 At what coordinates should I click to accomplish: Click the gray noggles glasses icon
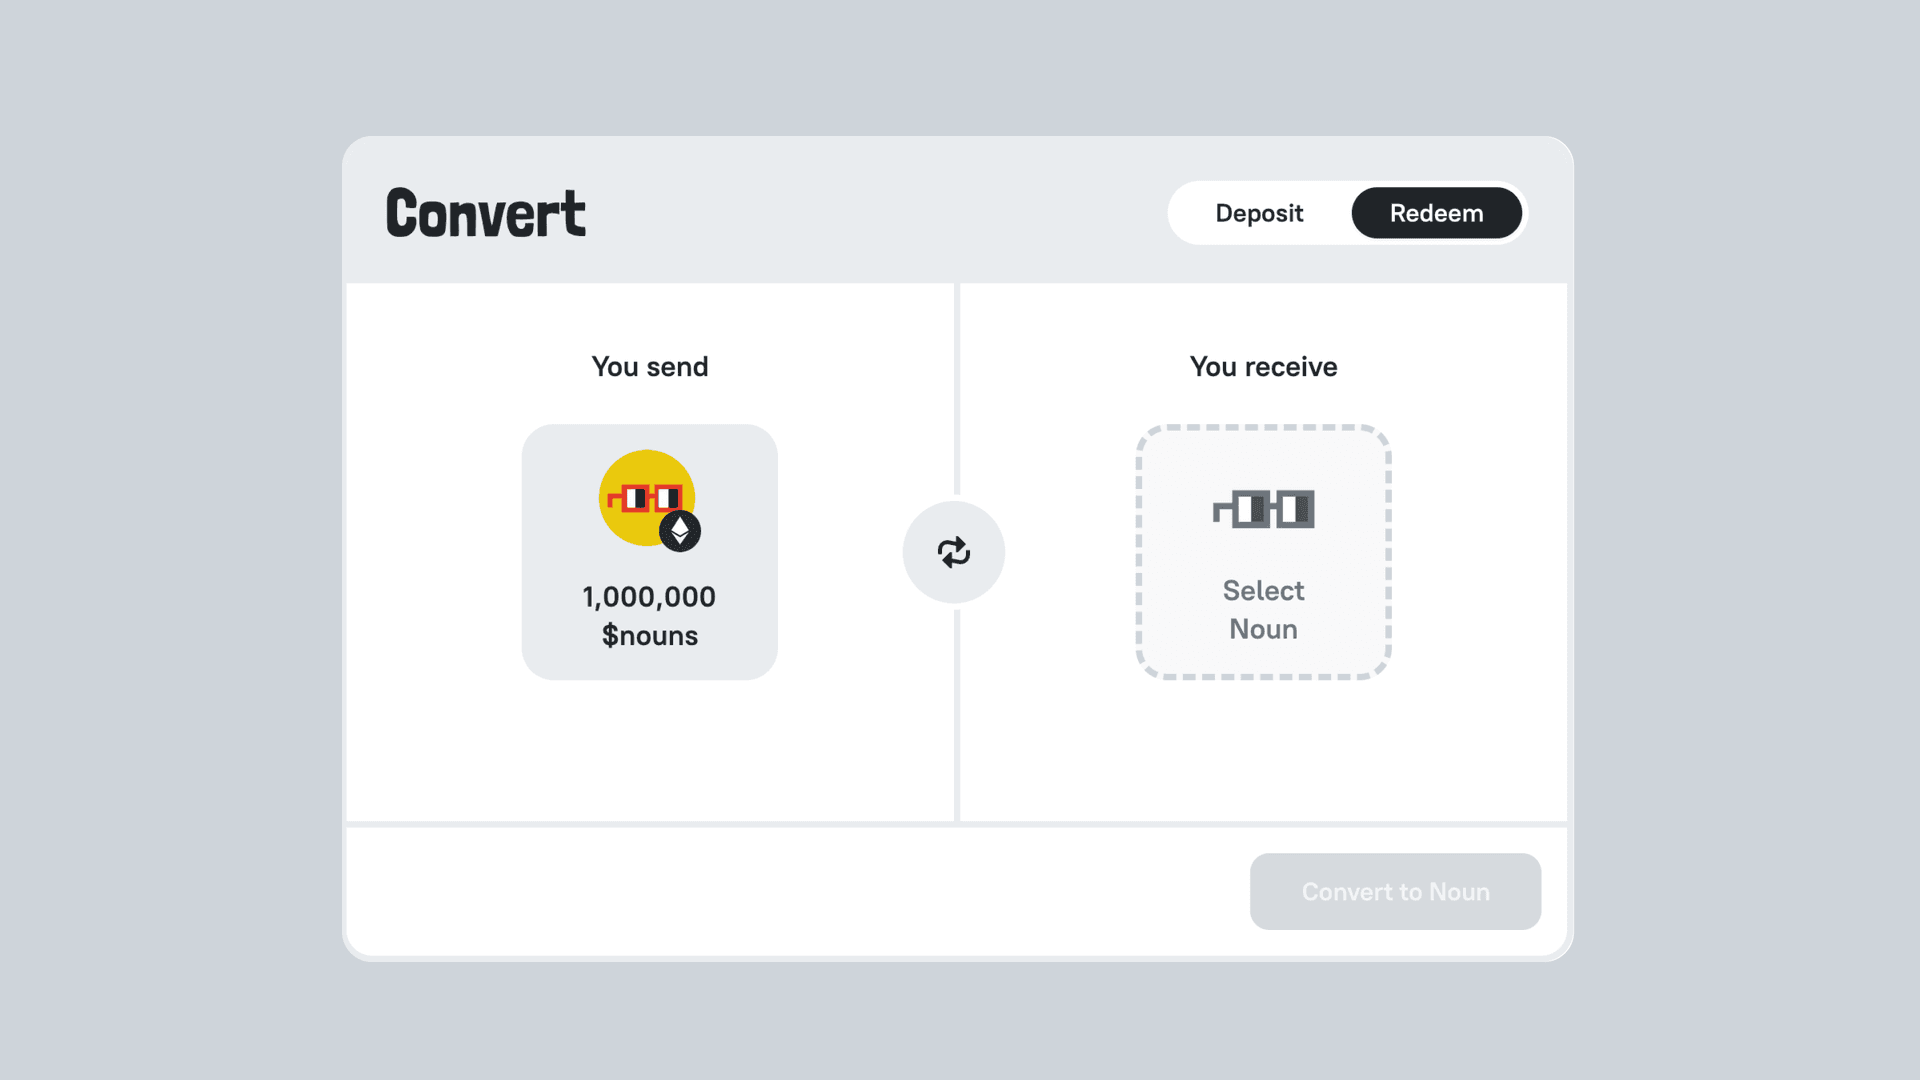[1263, 509]
